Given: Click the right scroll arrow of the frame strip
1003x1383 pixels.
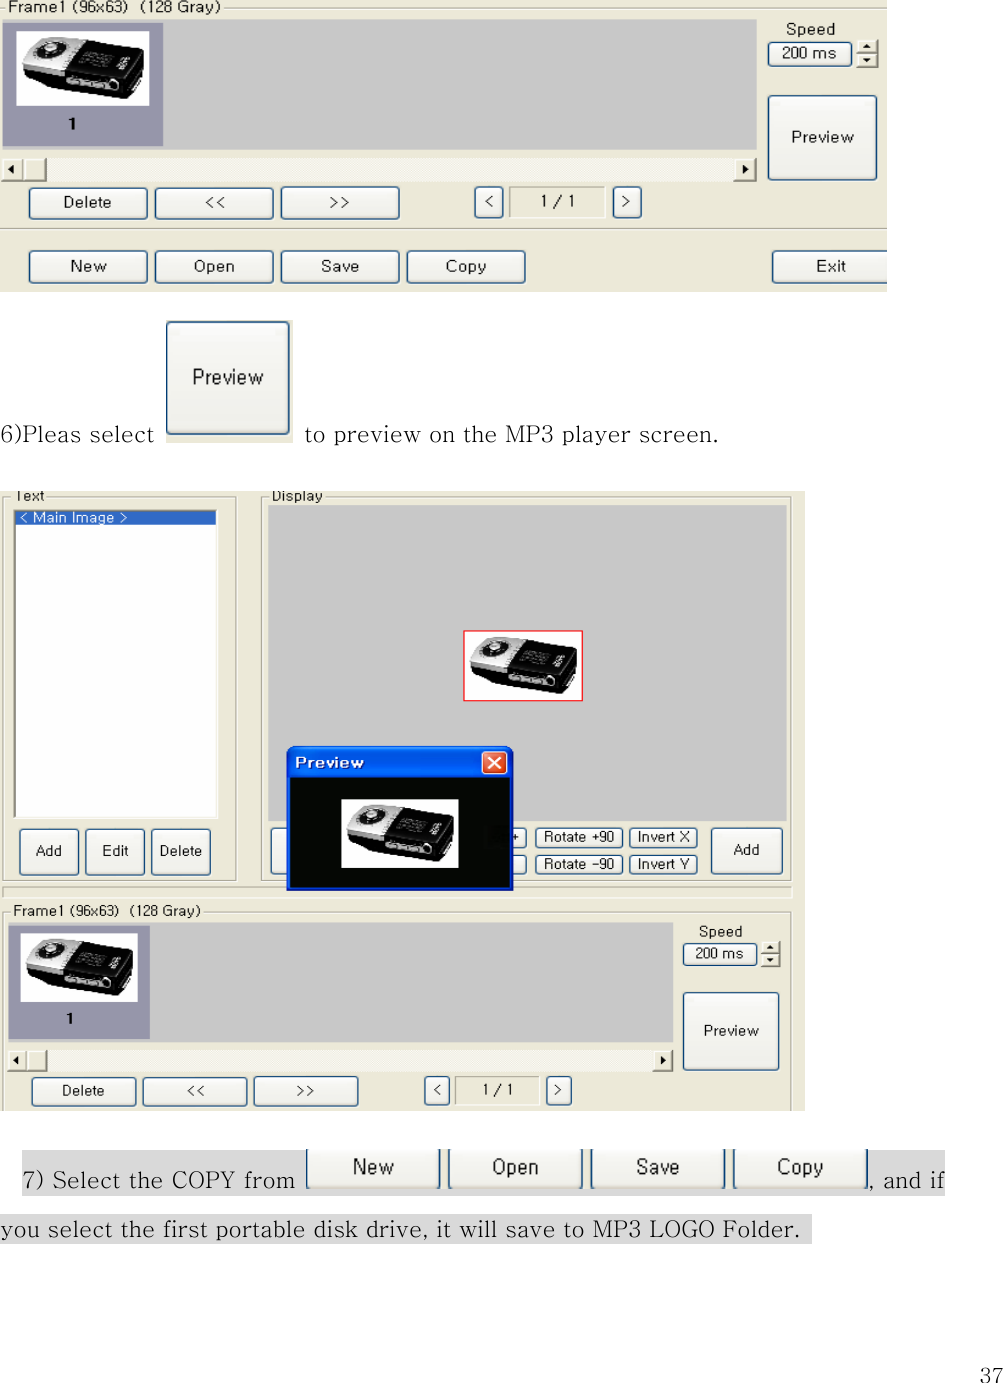Looking at the screenshot, I should pyautogui.click(x=744, y=169).
